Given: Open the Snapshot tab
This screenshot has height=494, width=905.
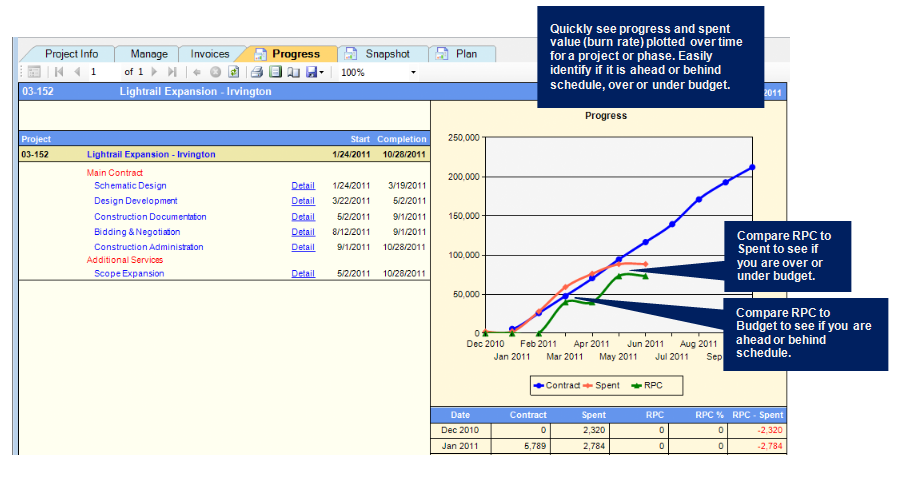Looking at the screenshot, I should pyautogui.click(x=386, y=54).
